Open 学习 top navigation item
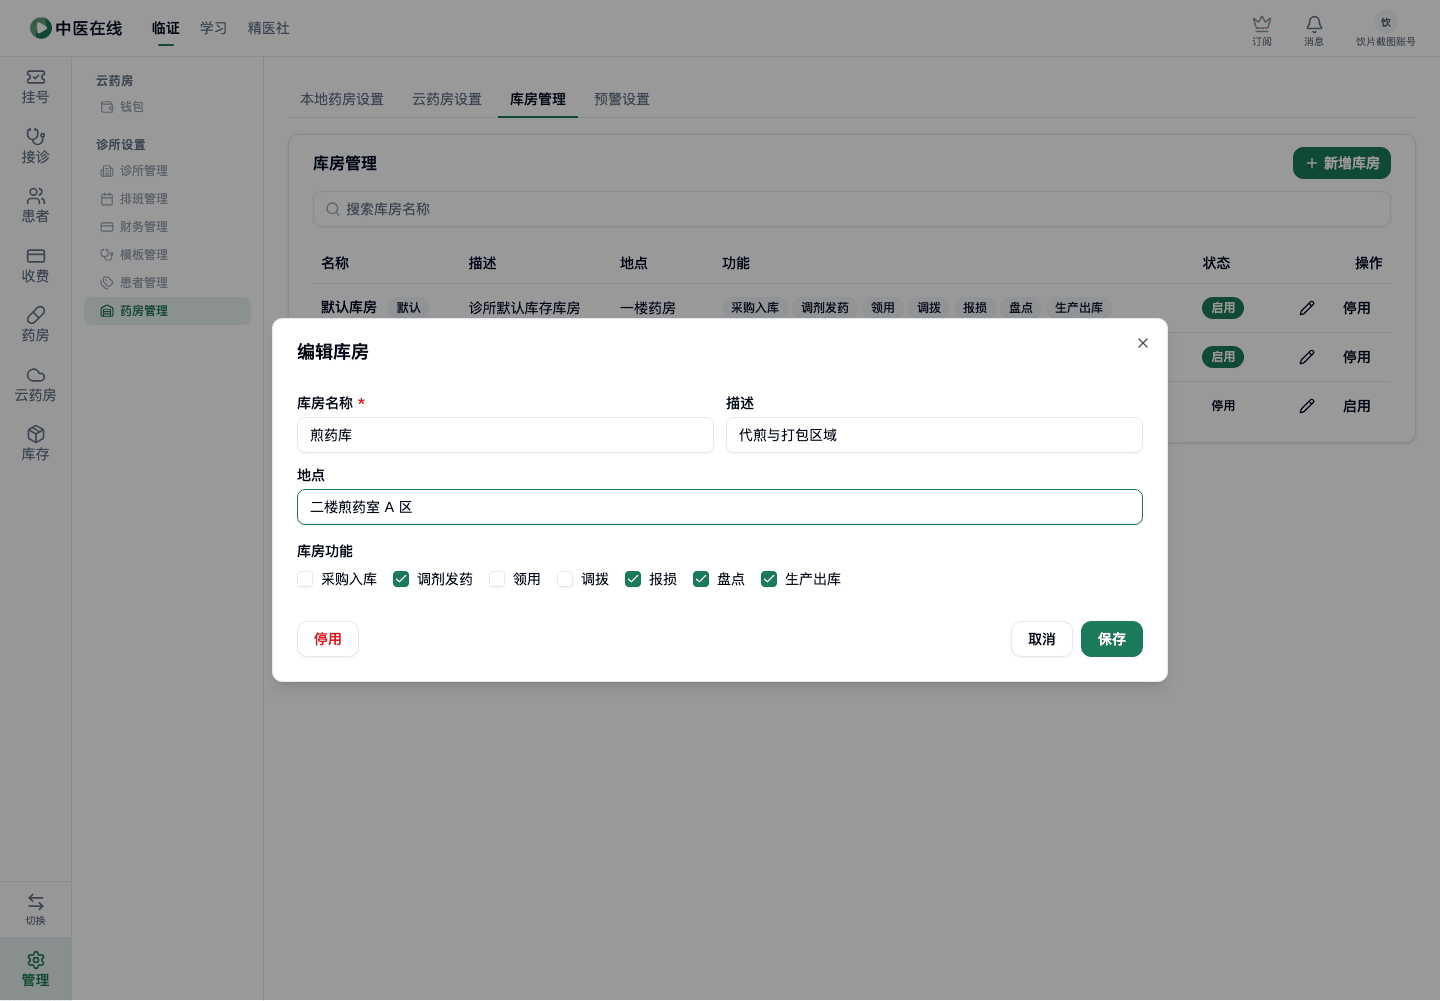Viewport: 1440px width, 1001px height. click(x=214, y=28)
